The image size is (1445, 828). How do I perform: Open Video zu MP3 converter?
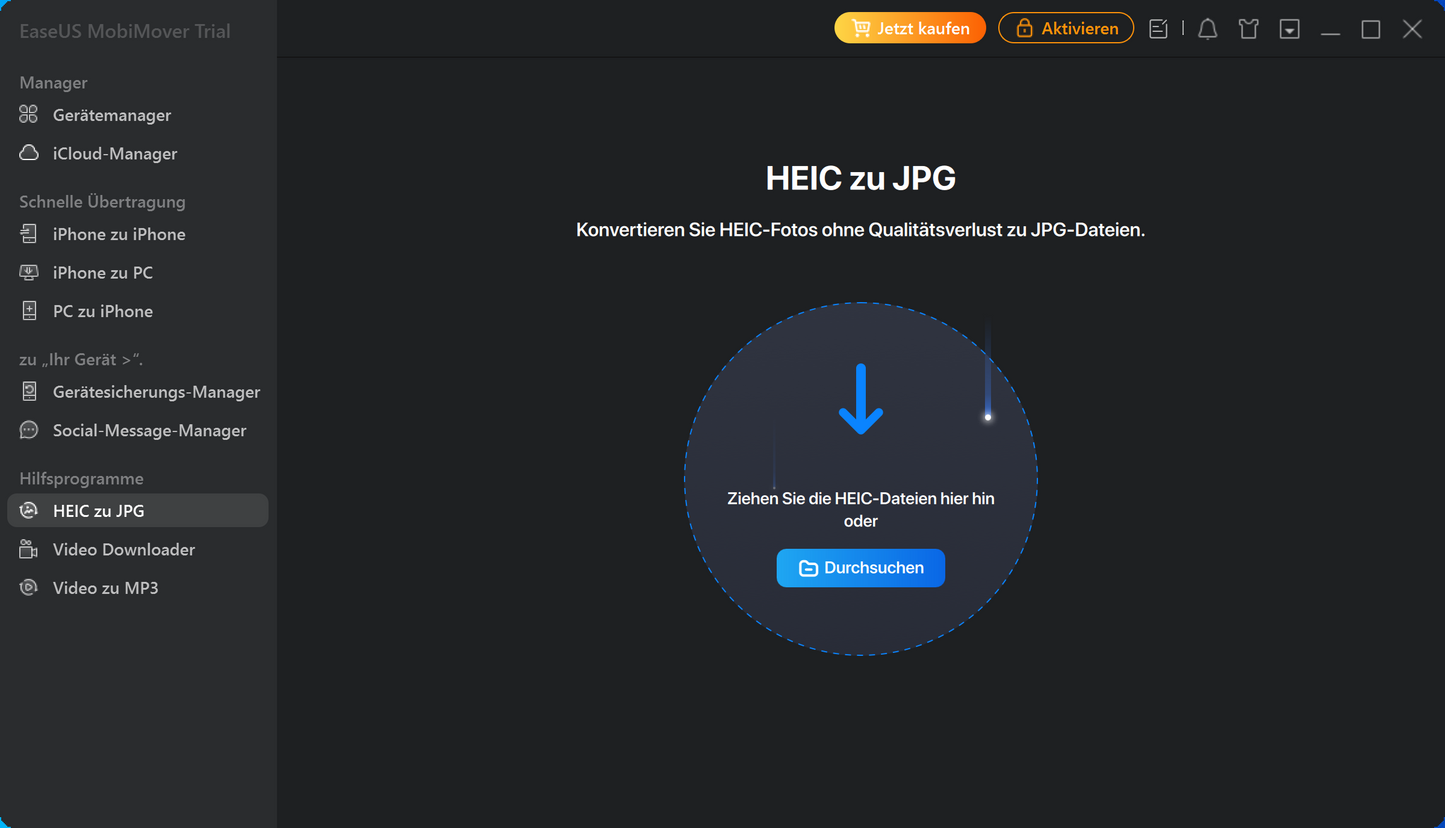pos(105,588)
